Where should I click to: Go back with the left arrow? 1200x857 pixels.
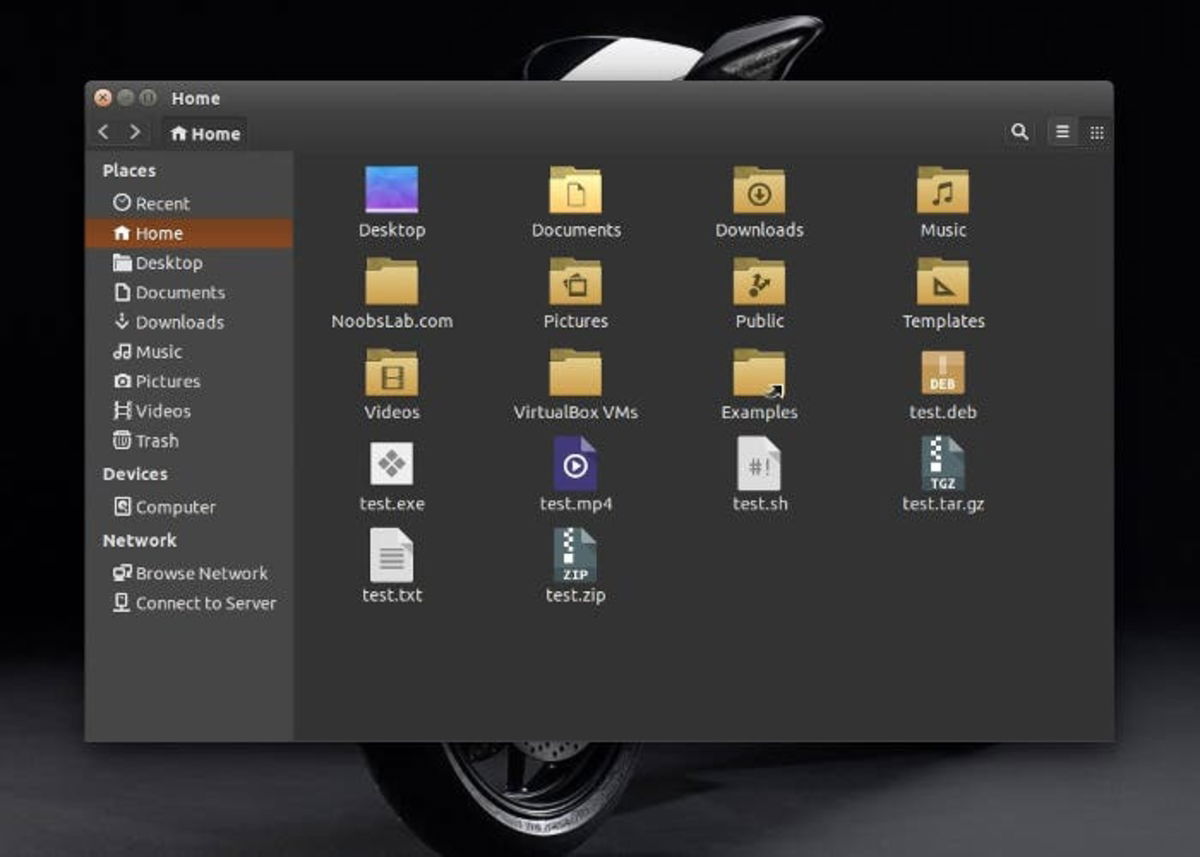point(103,132)
